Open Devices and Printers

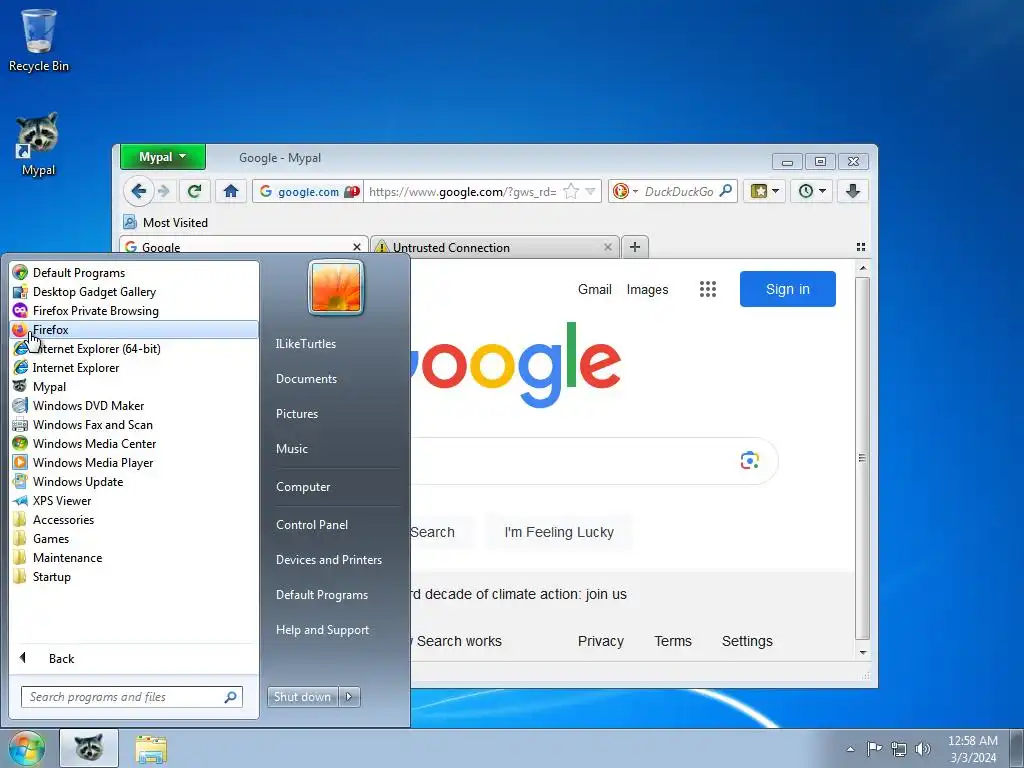coord(329,560)
